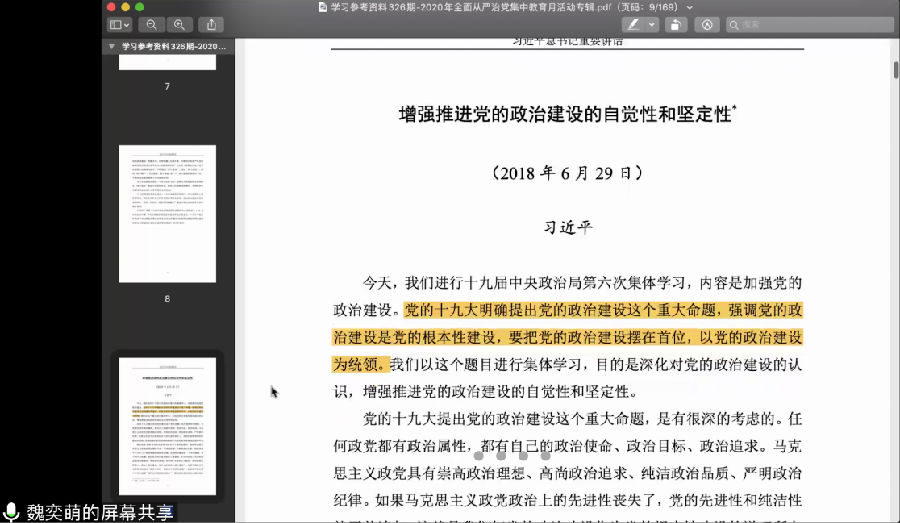Click the green full-screen window button
The width and height of the screenshot is (900, 523).
tap(140, 6)
